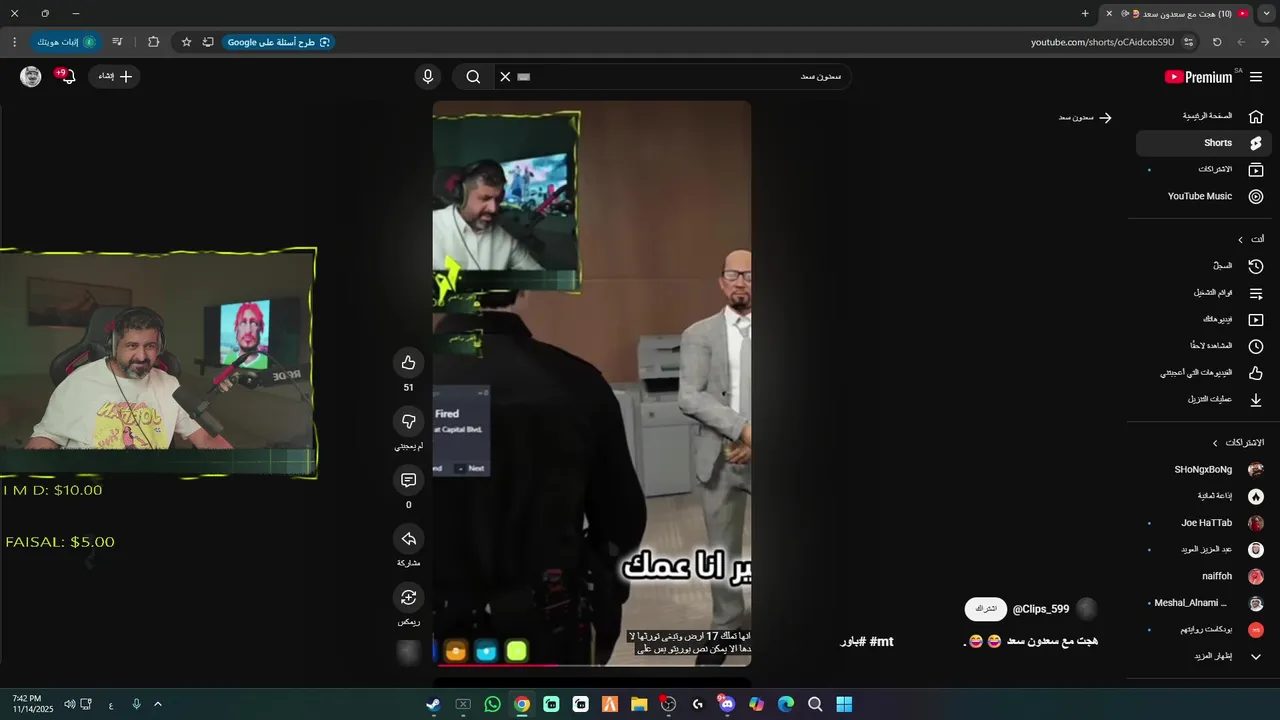
Task: Show hidden system tray icons
Action: pos(157,704)
